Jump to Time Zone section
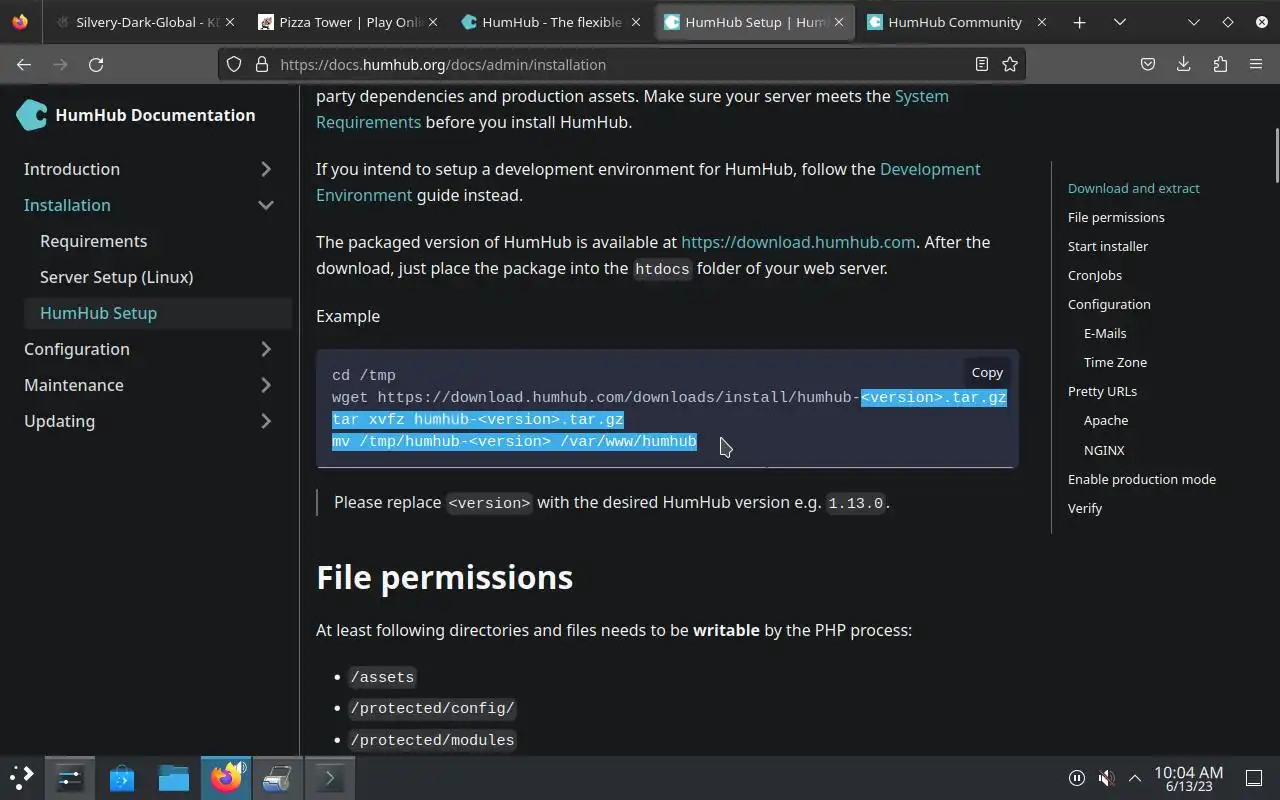Screen dimensions: 1280x800 [1115, 362]
